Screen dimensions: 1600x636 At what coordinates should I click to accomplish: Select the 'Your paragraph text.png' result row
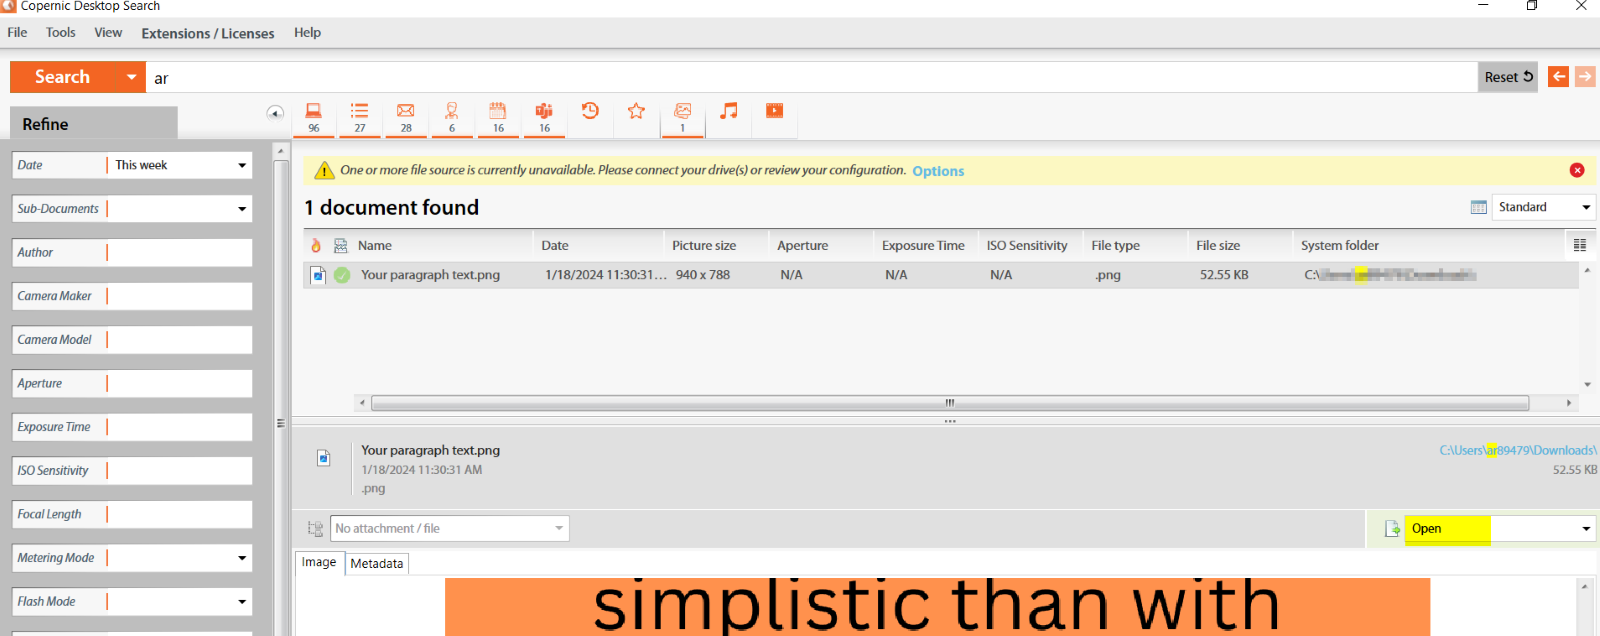tap(940, 275)
